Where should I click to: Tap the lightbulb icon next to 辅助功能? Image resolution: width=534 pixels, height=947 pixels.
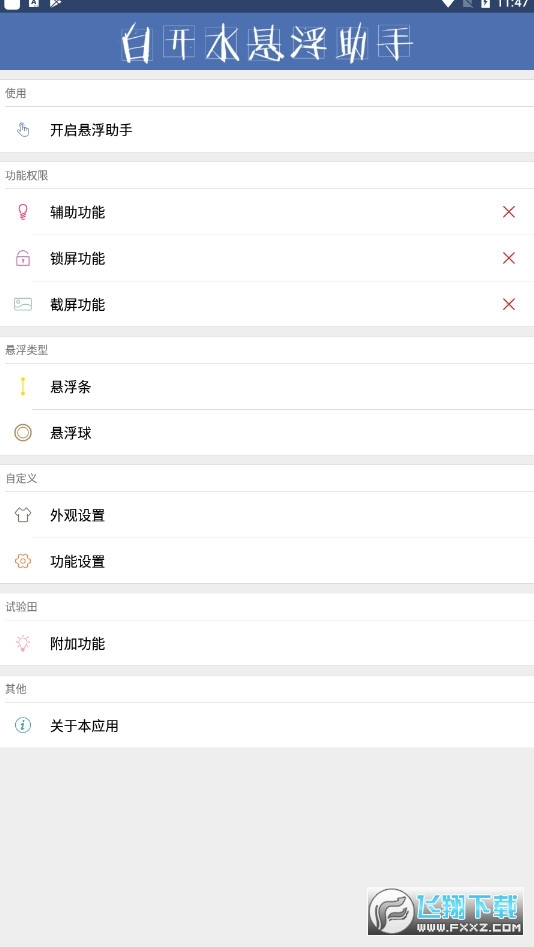[x=23, y=212]
